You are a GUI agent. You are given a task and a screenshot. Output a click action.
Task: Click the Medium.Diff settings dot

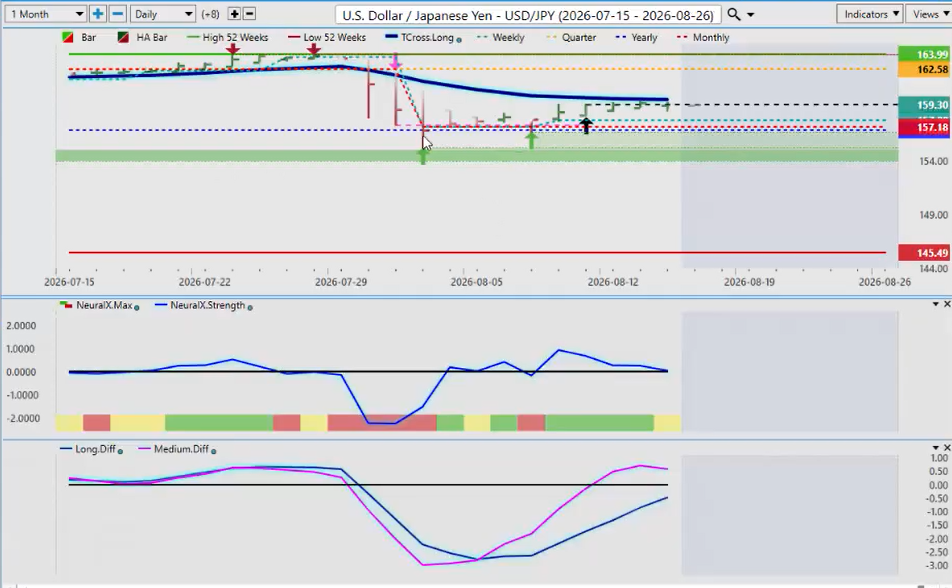(213, 451)
